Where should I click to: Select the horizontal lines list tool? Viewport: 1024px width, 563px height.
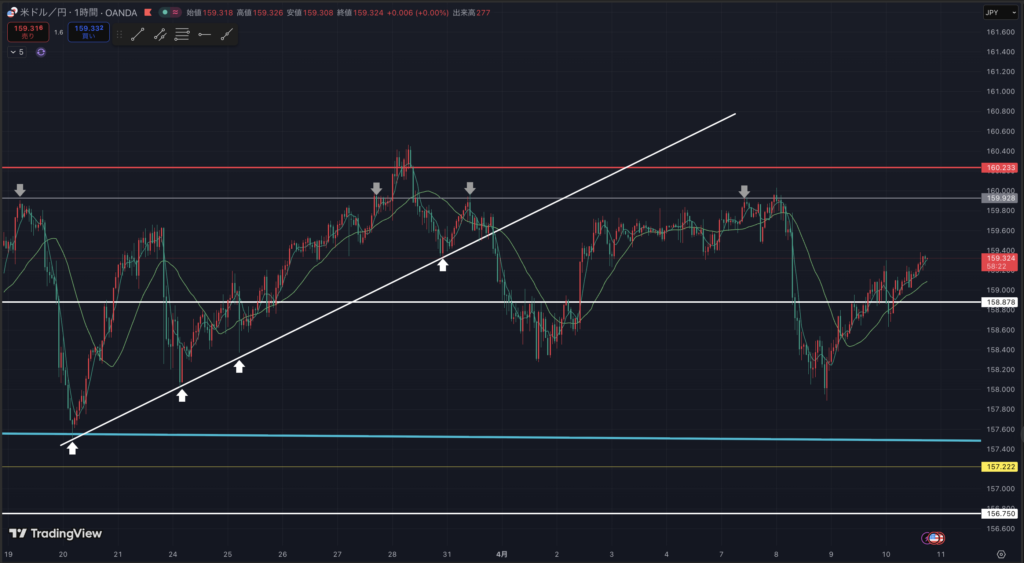point(182,34)
